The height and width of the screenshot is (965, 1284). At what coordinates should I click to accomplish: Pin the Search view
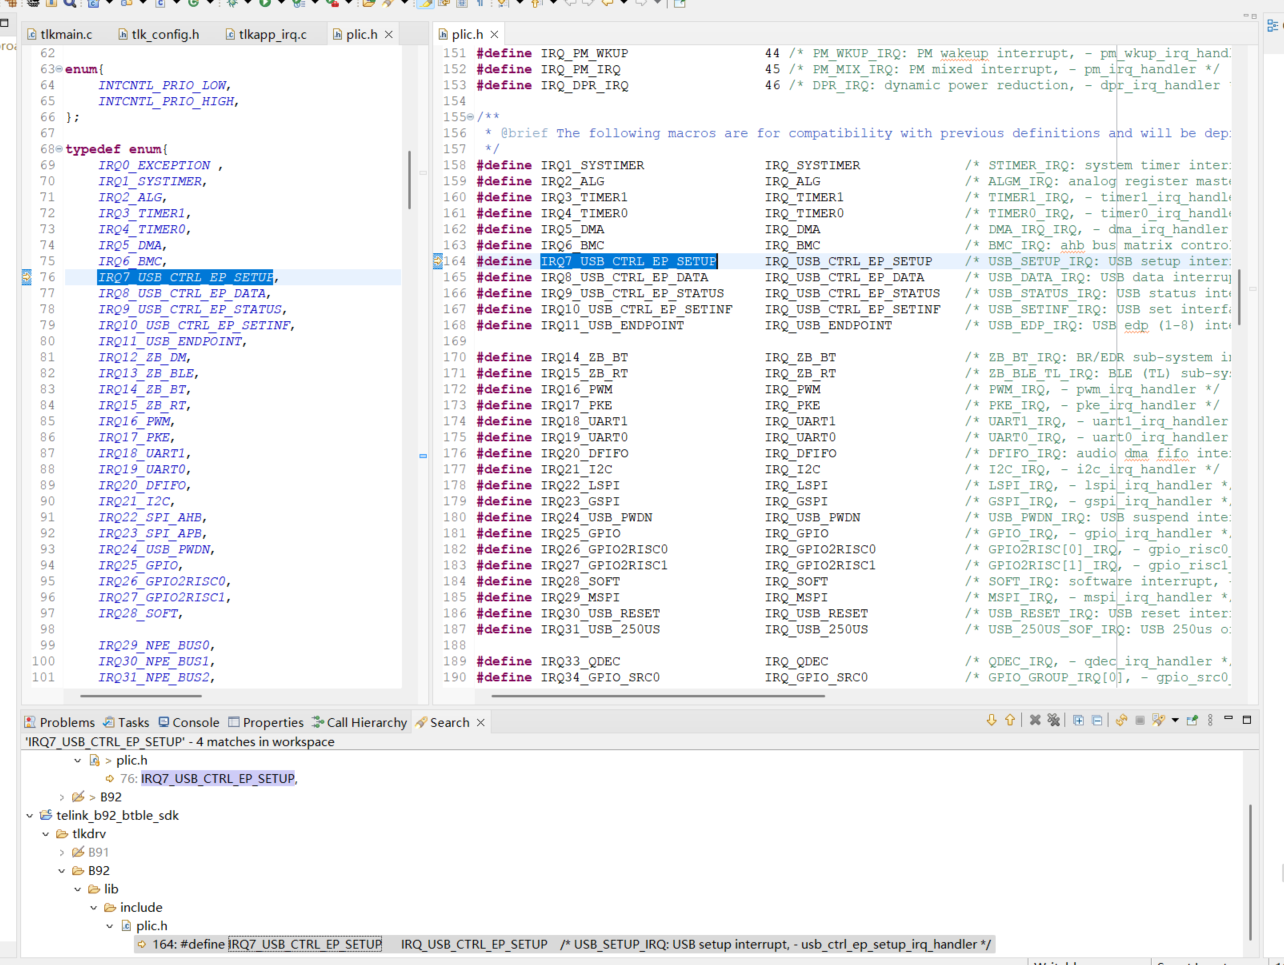pos(1192,720)
